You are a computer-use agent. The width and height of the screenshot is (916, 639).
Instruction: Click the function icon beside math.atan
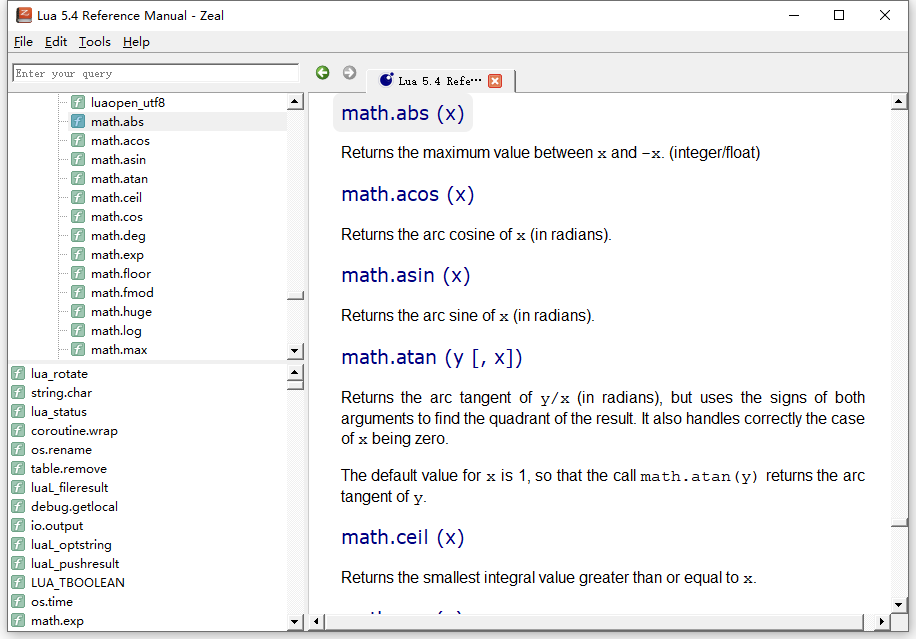tap(78, 178)
